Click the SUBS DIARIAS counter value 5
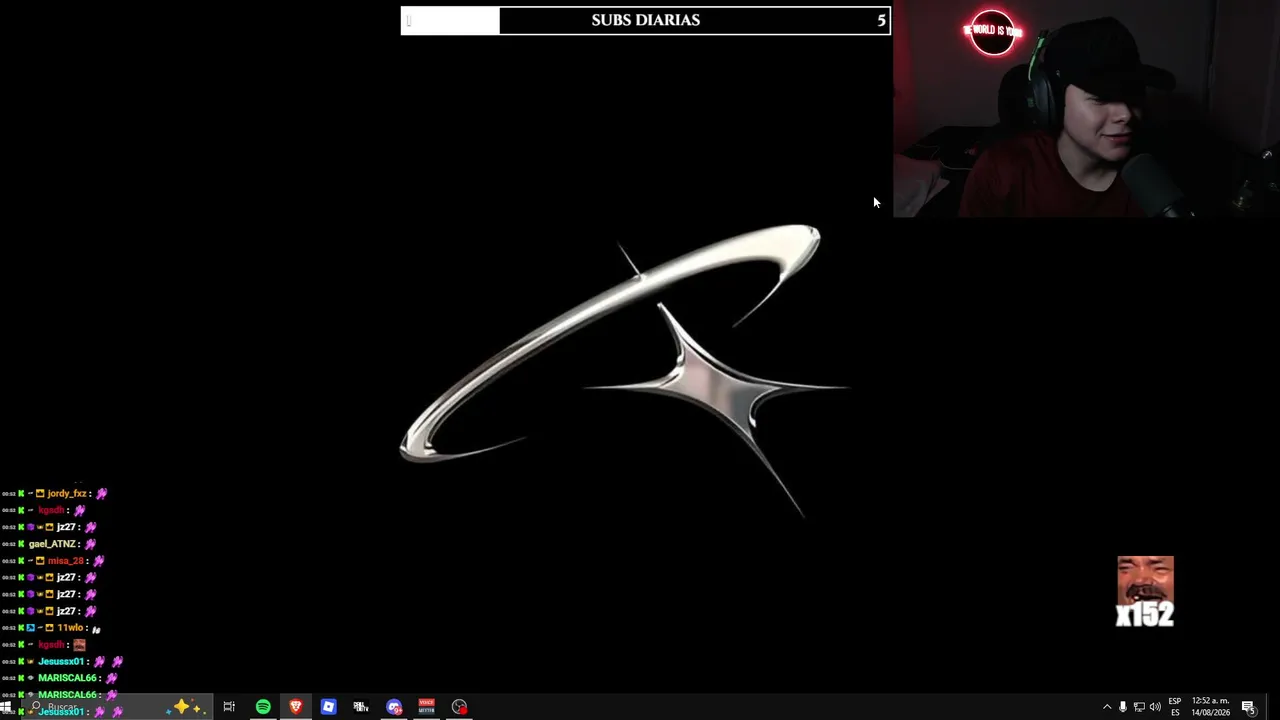This screenshot has width=1280, height=720. [x=881, y=20]
